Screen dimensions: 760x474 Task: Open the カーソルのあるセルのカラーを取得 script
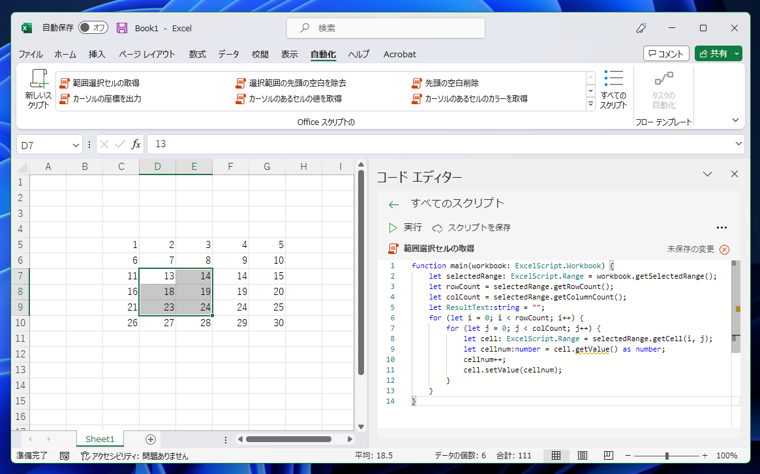click(470, 98)
